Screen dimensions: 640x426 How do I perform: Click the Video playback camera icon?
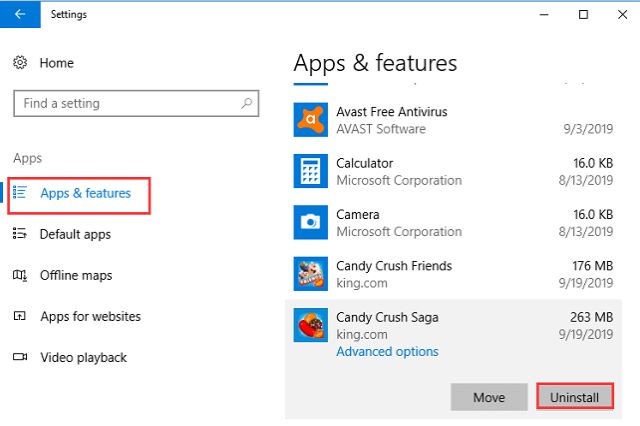coord(20,357)
